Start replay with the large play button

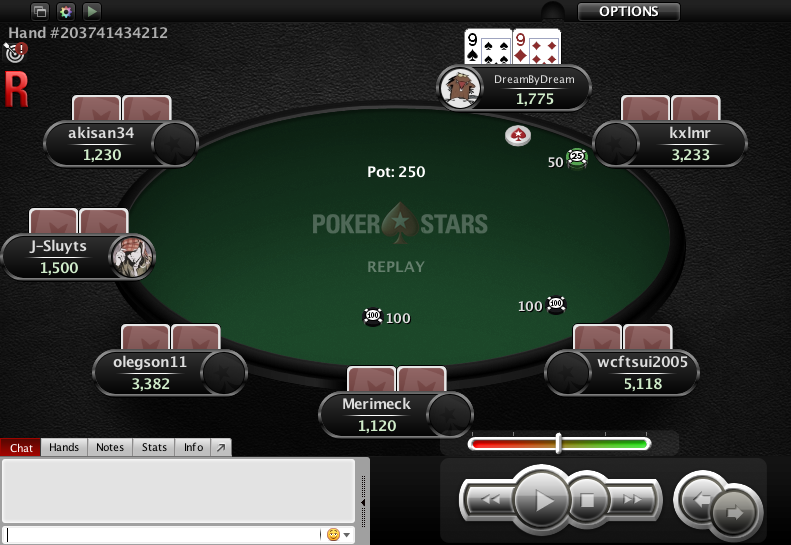(x=542, y=500)
